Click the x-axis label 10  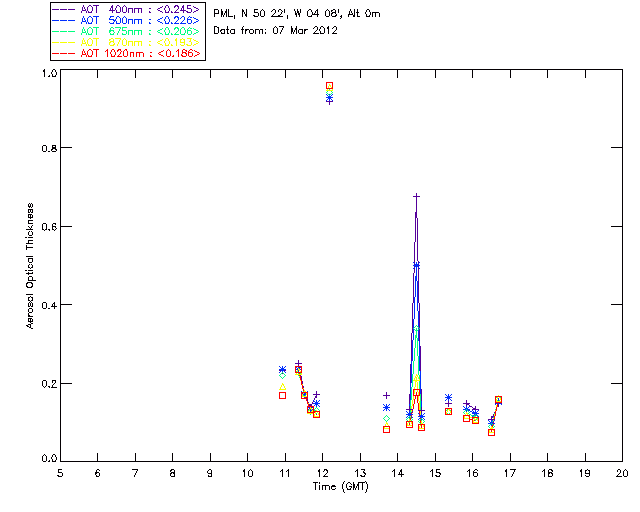click(x=247, y=473)
